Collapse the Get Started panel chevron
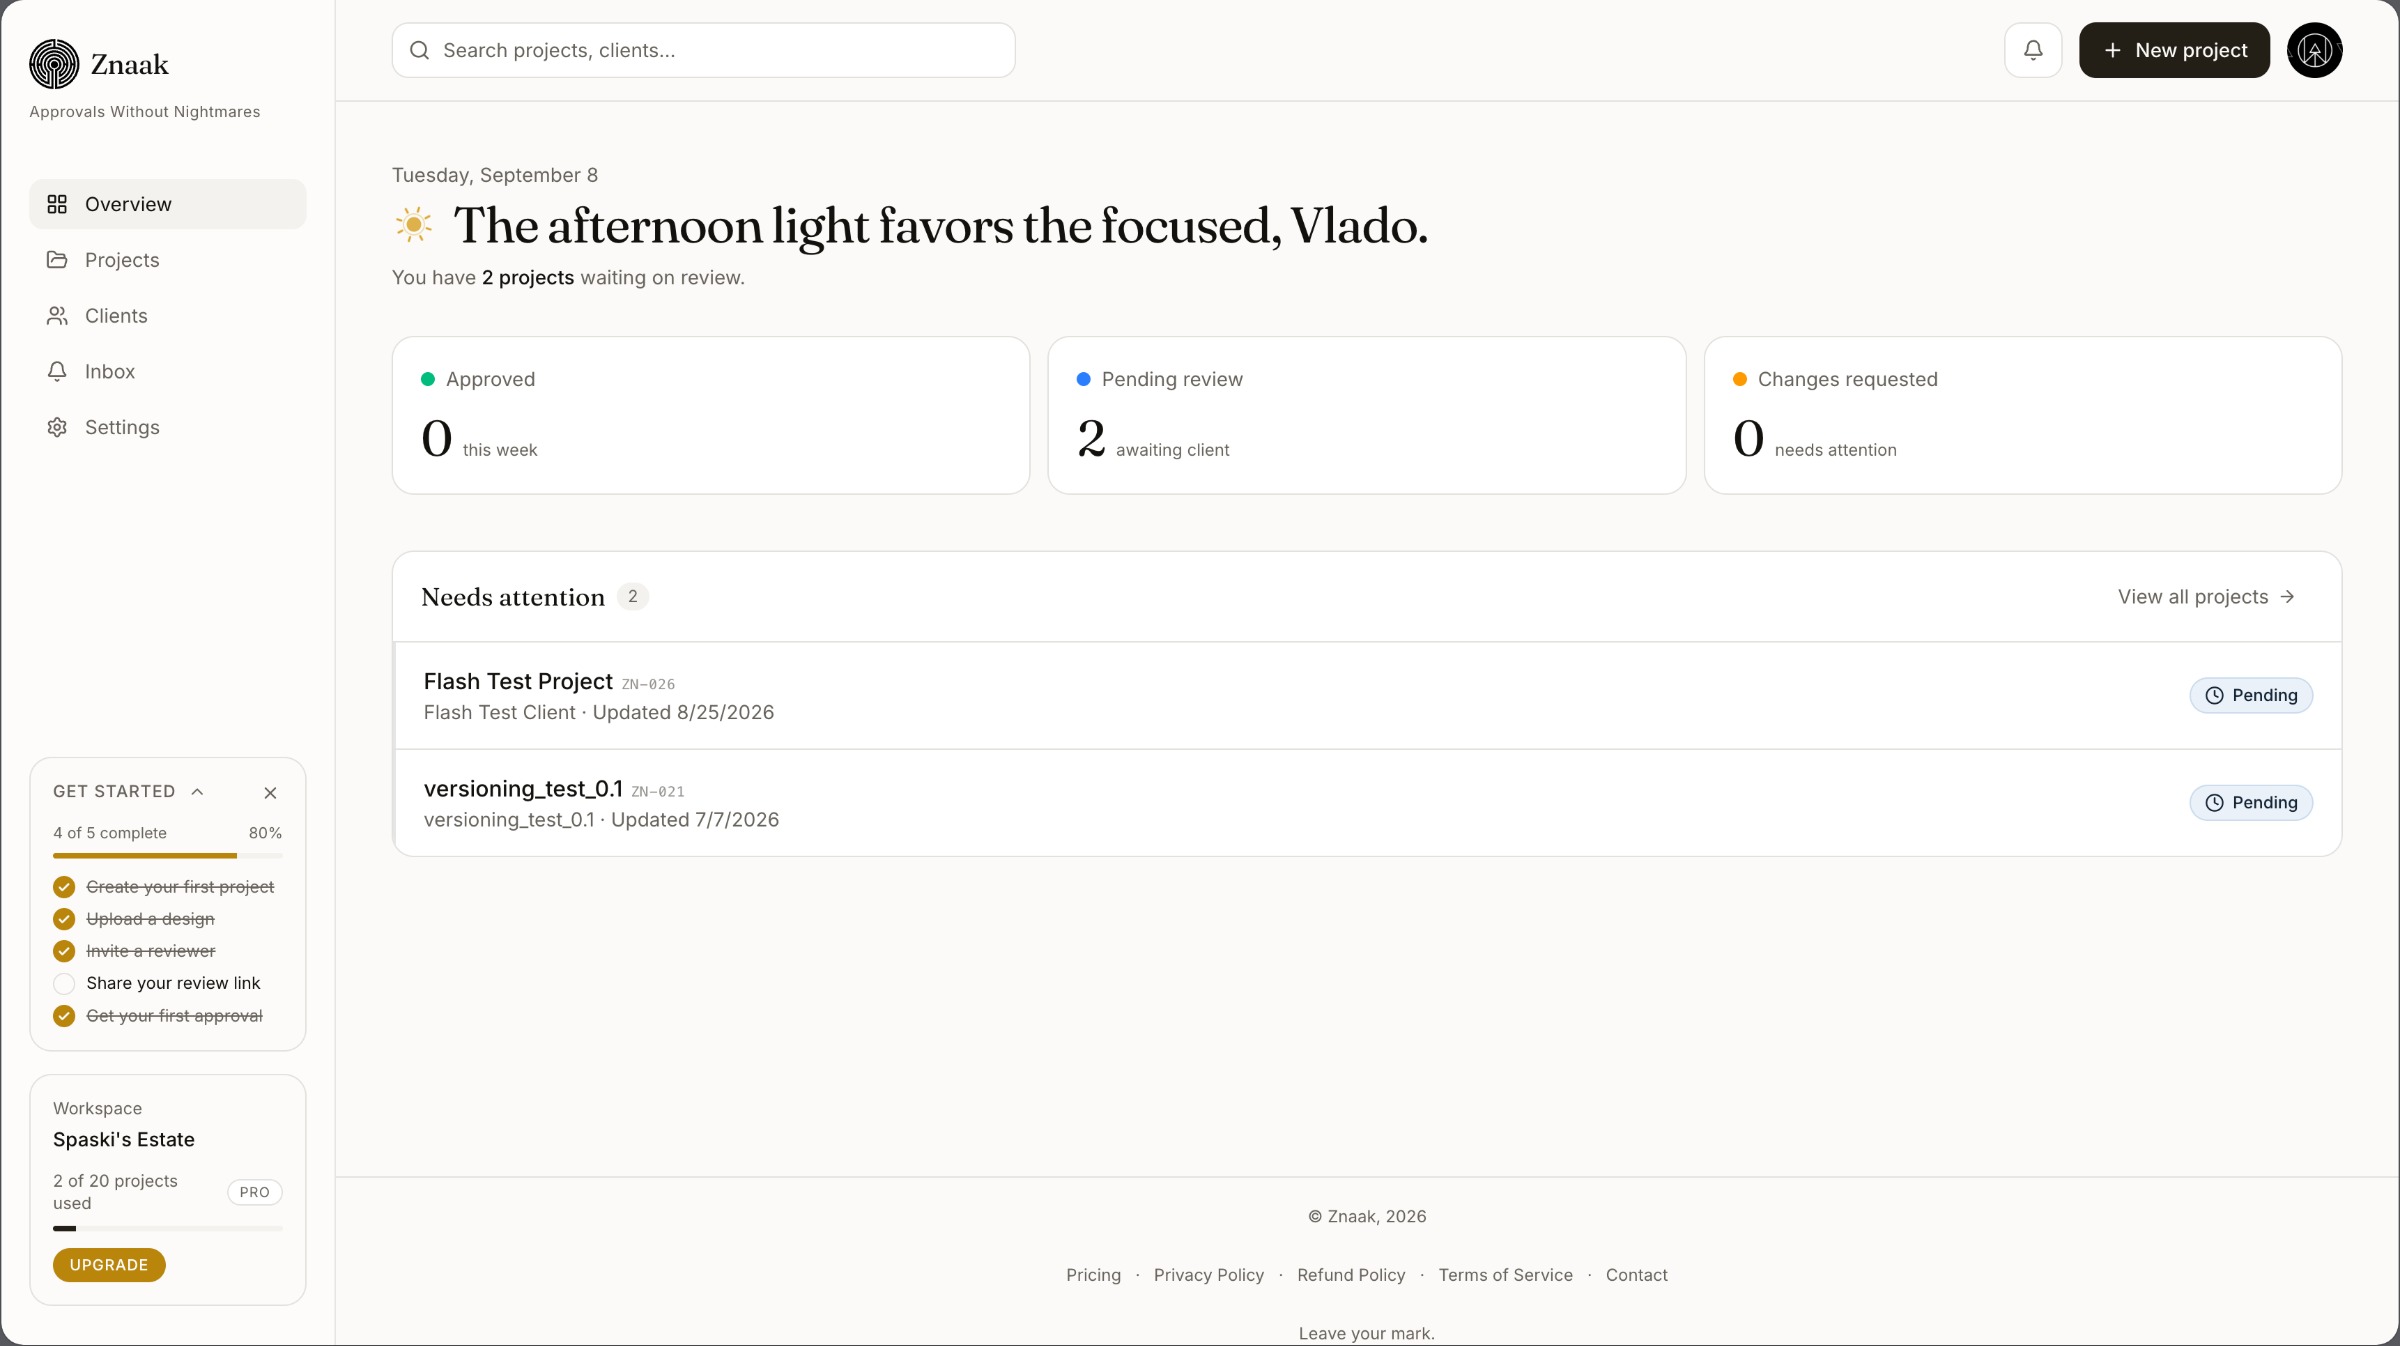 (x=197, y=791)
